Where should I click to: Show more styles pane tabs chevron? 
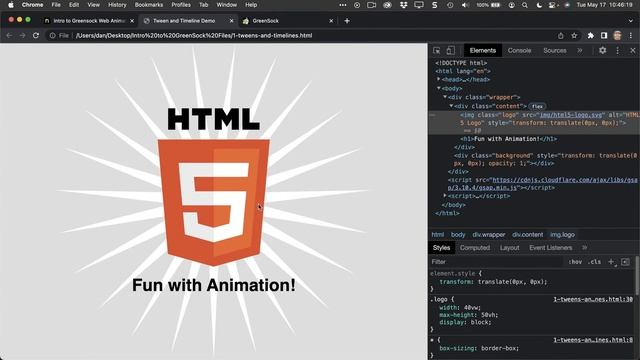coord(584,248)
